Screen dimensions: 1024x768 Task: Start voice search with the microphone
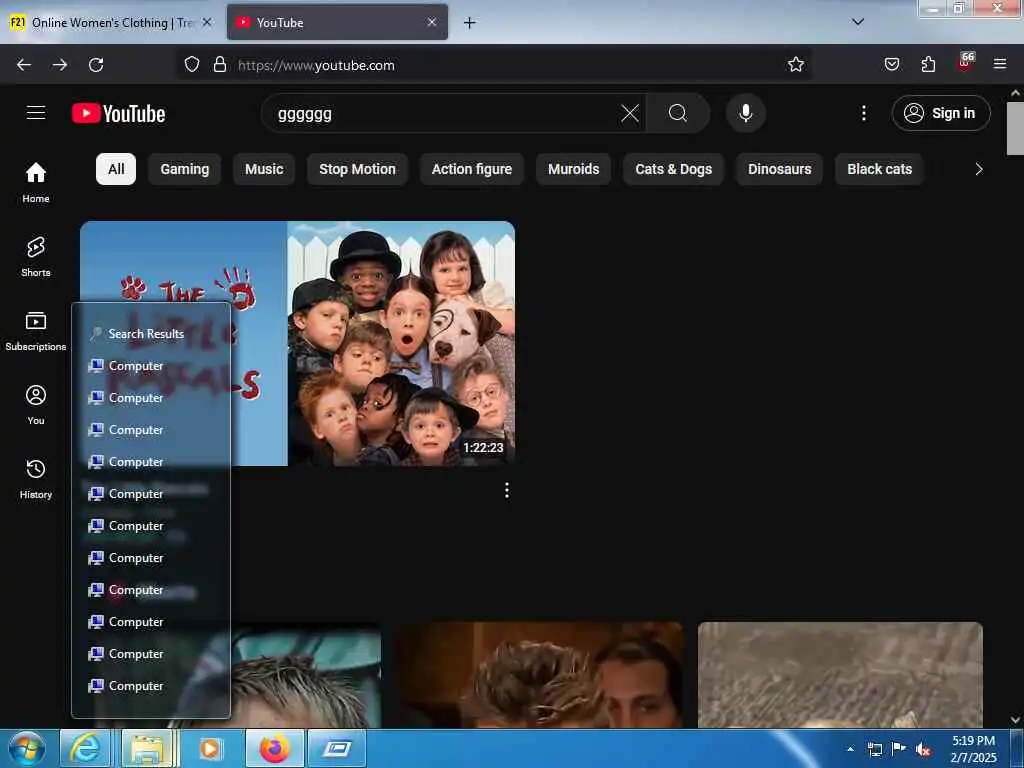(x=746, y=113)
